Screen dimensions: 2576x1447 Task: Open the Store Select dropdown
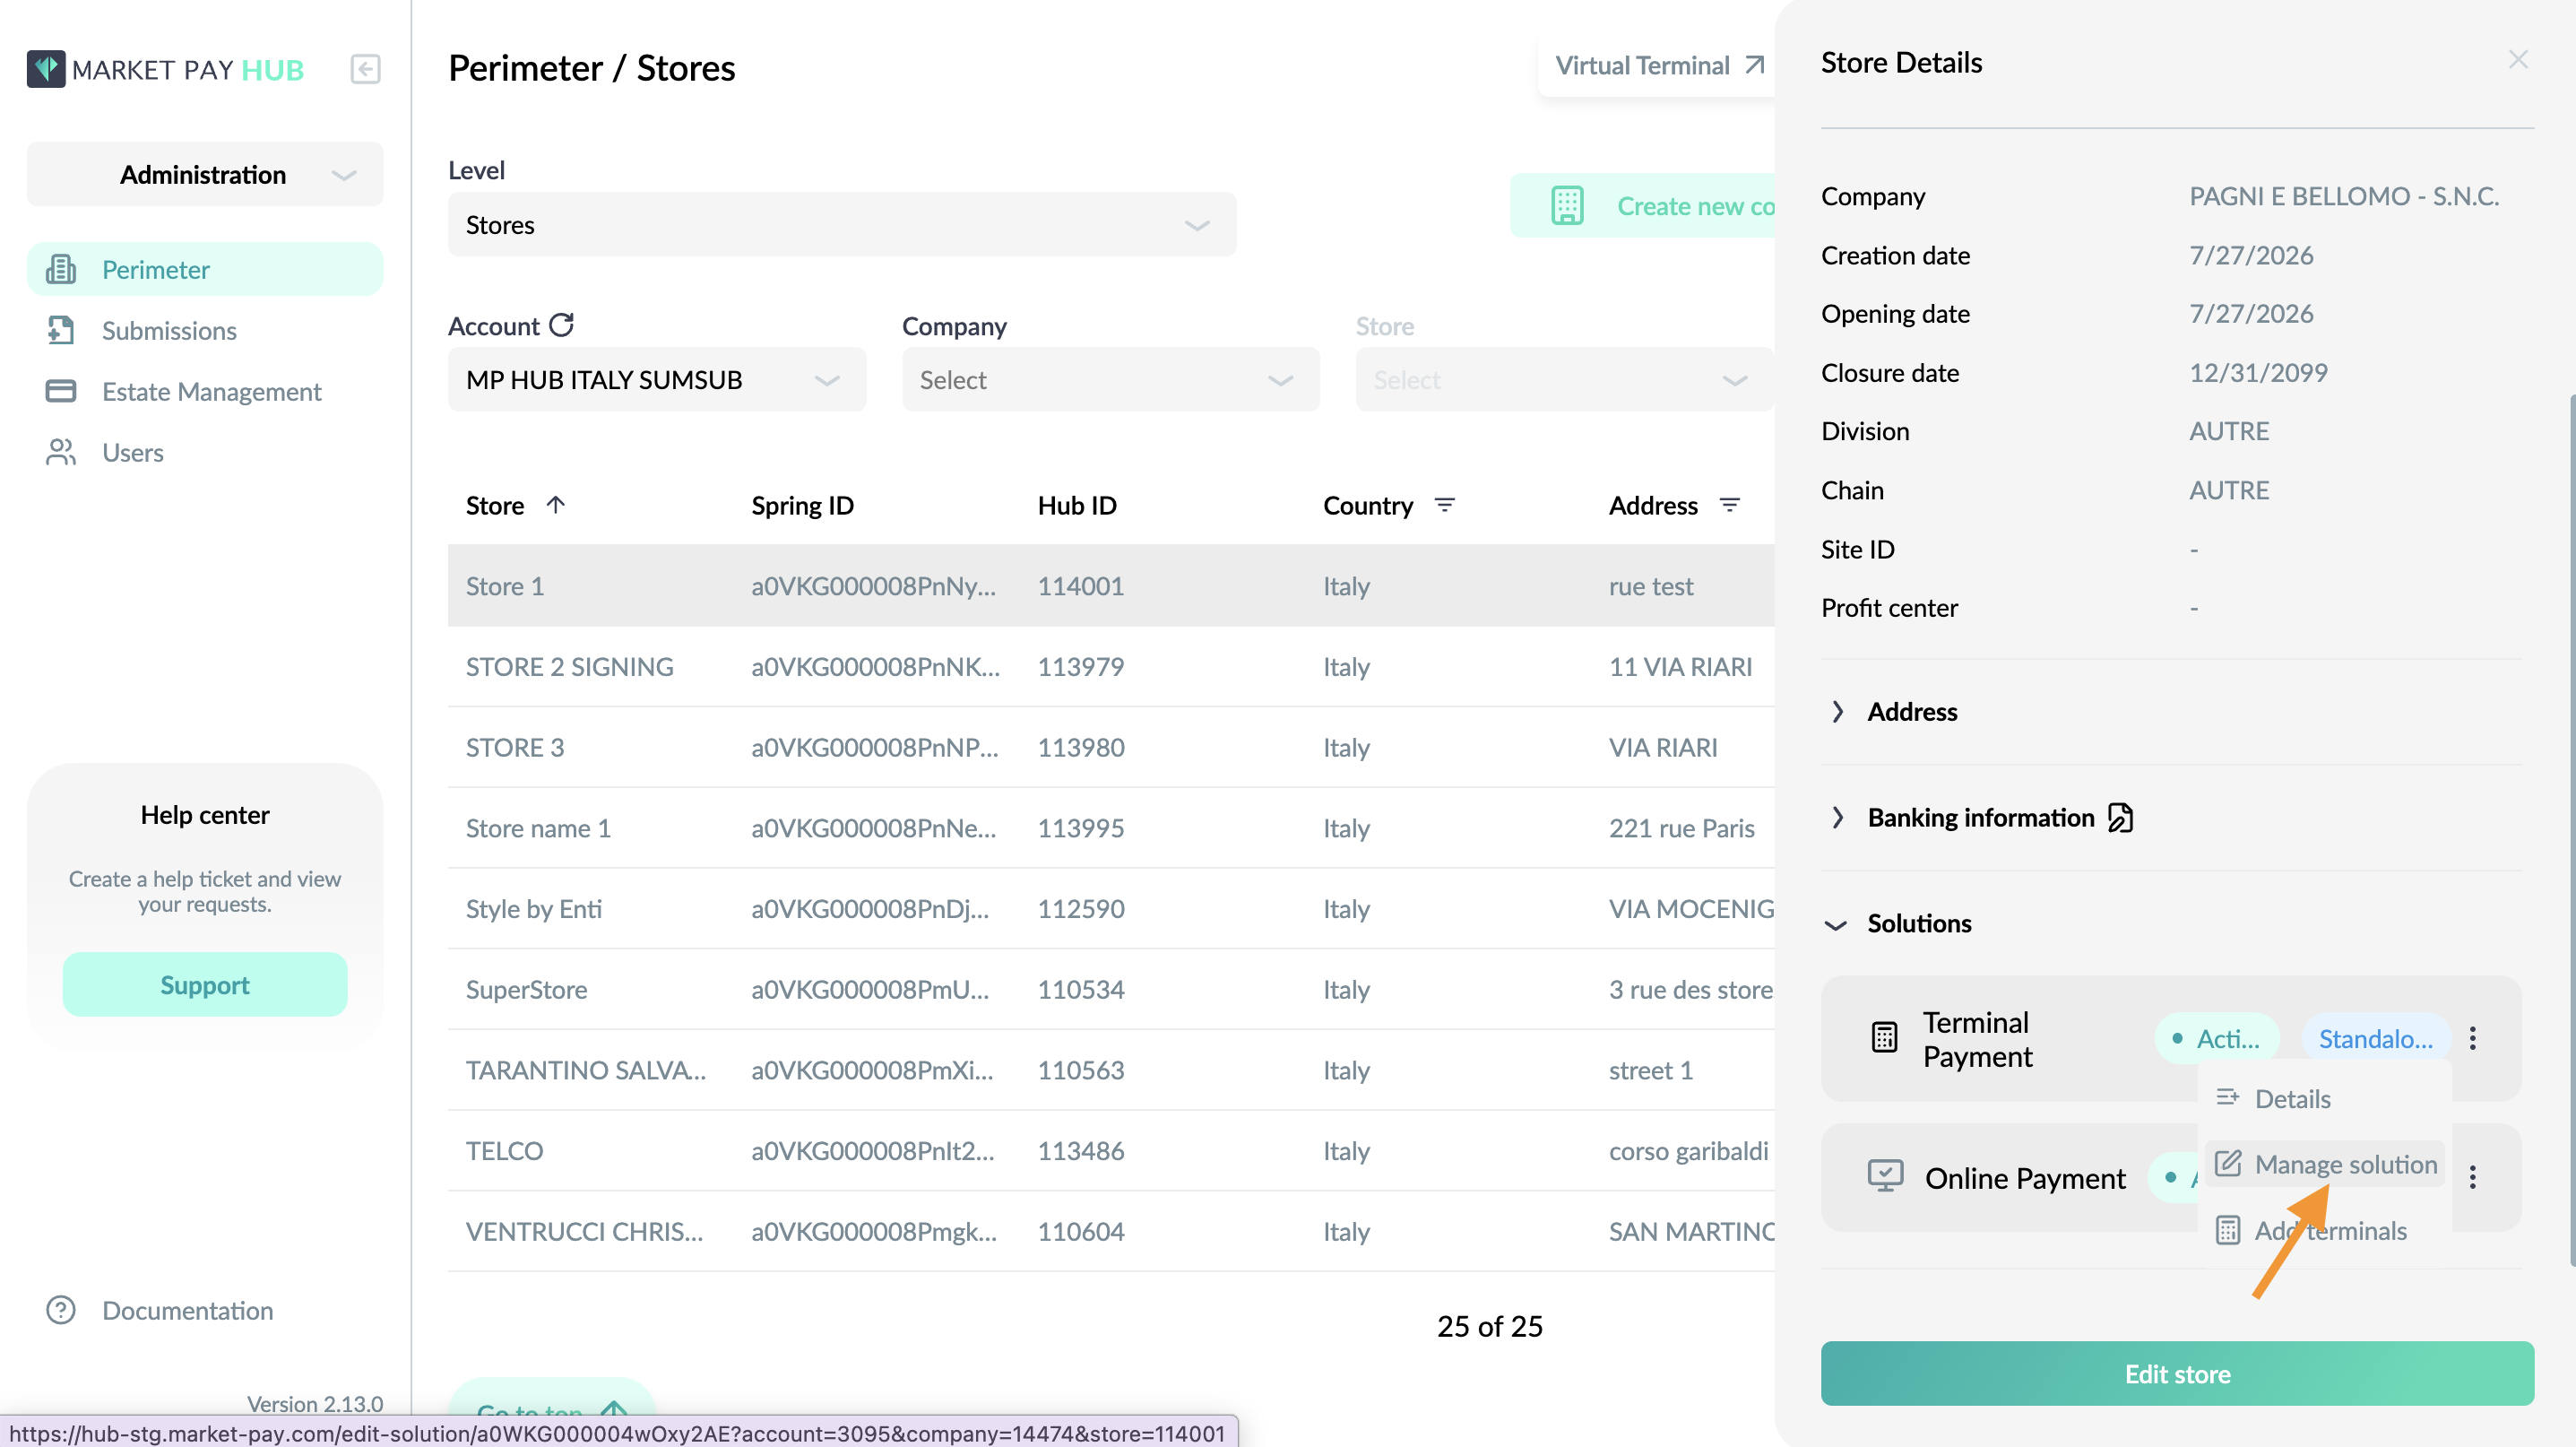(x=1564, y=379)
